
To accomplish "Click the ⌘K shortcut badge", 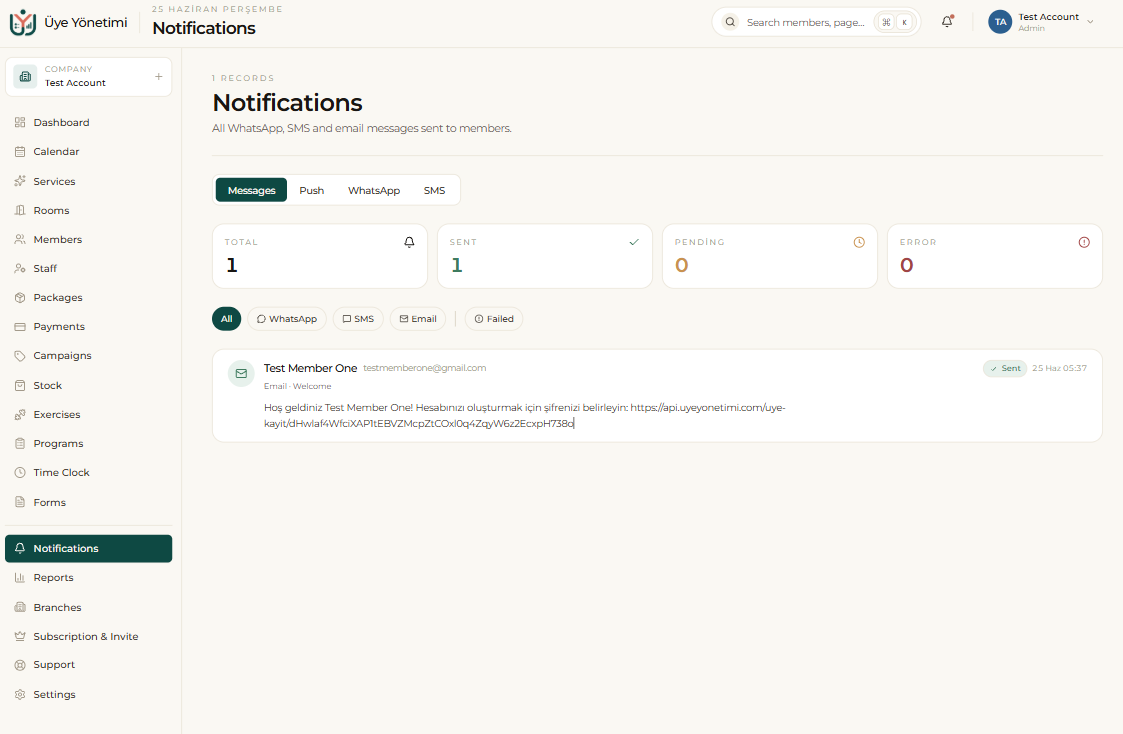I will coord(895,22).
